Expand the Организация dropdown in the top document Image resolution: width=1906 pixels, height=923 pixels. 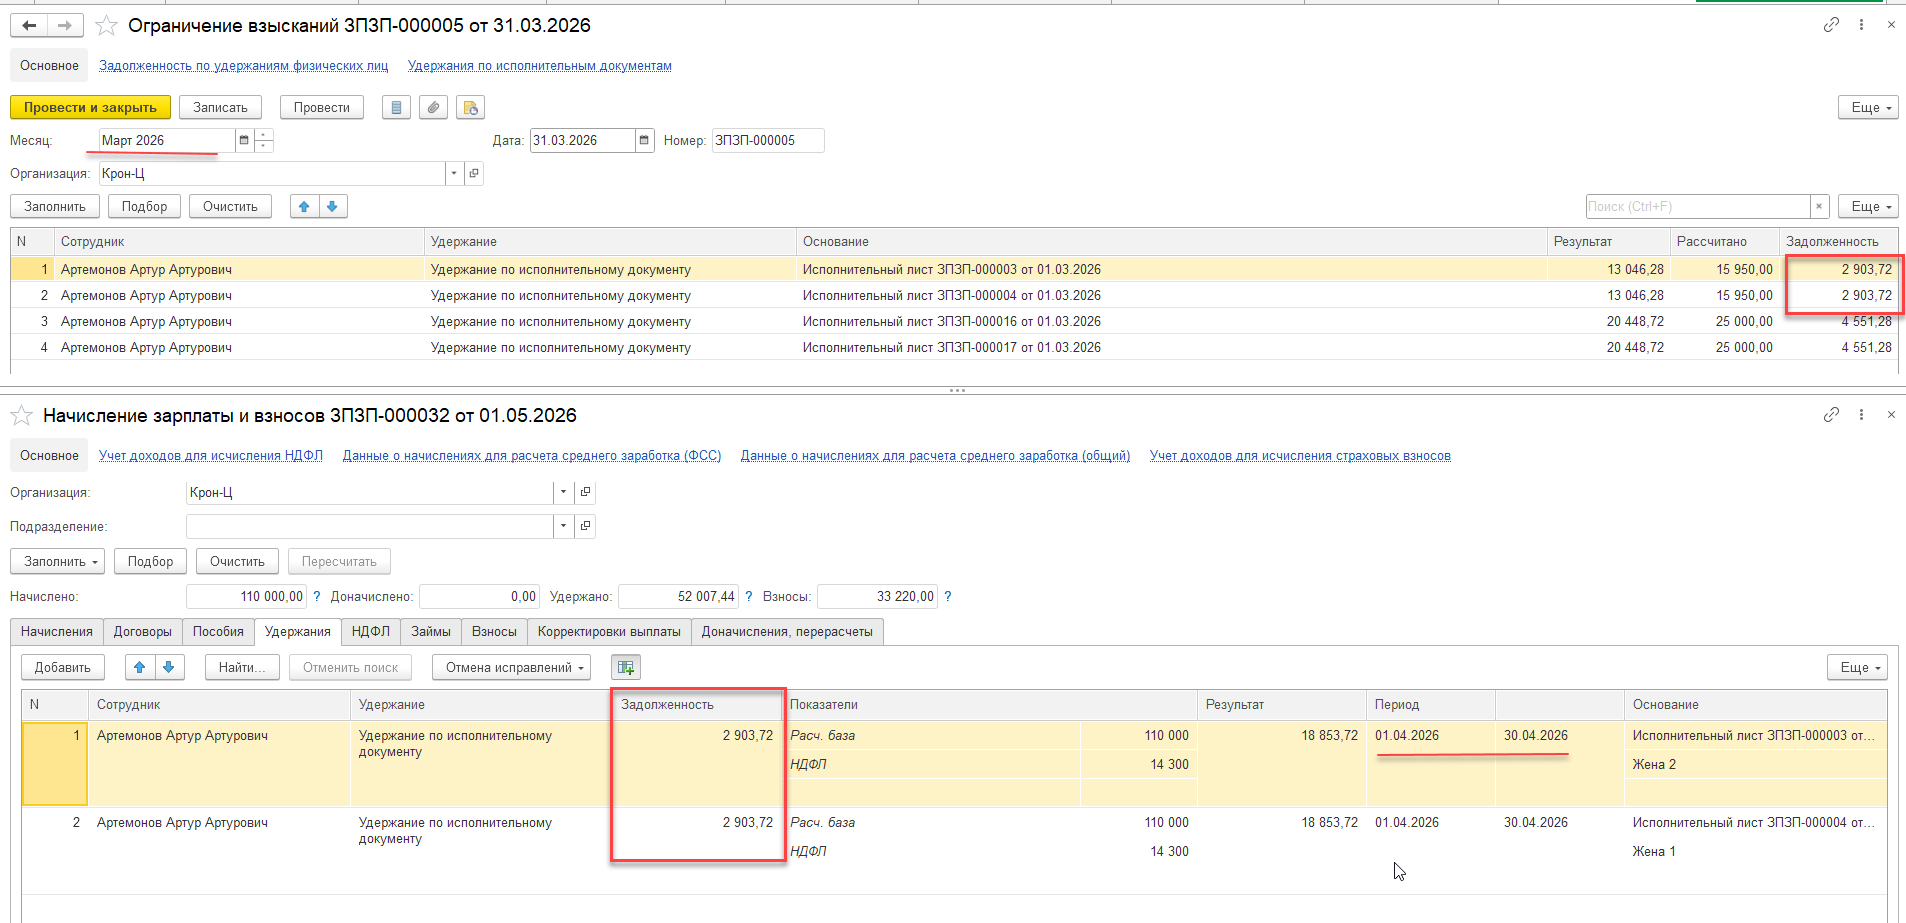454,174
